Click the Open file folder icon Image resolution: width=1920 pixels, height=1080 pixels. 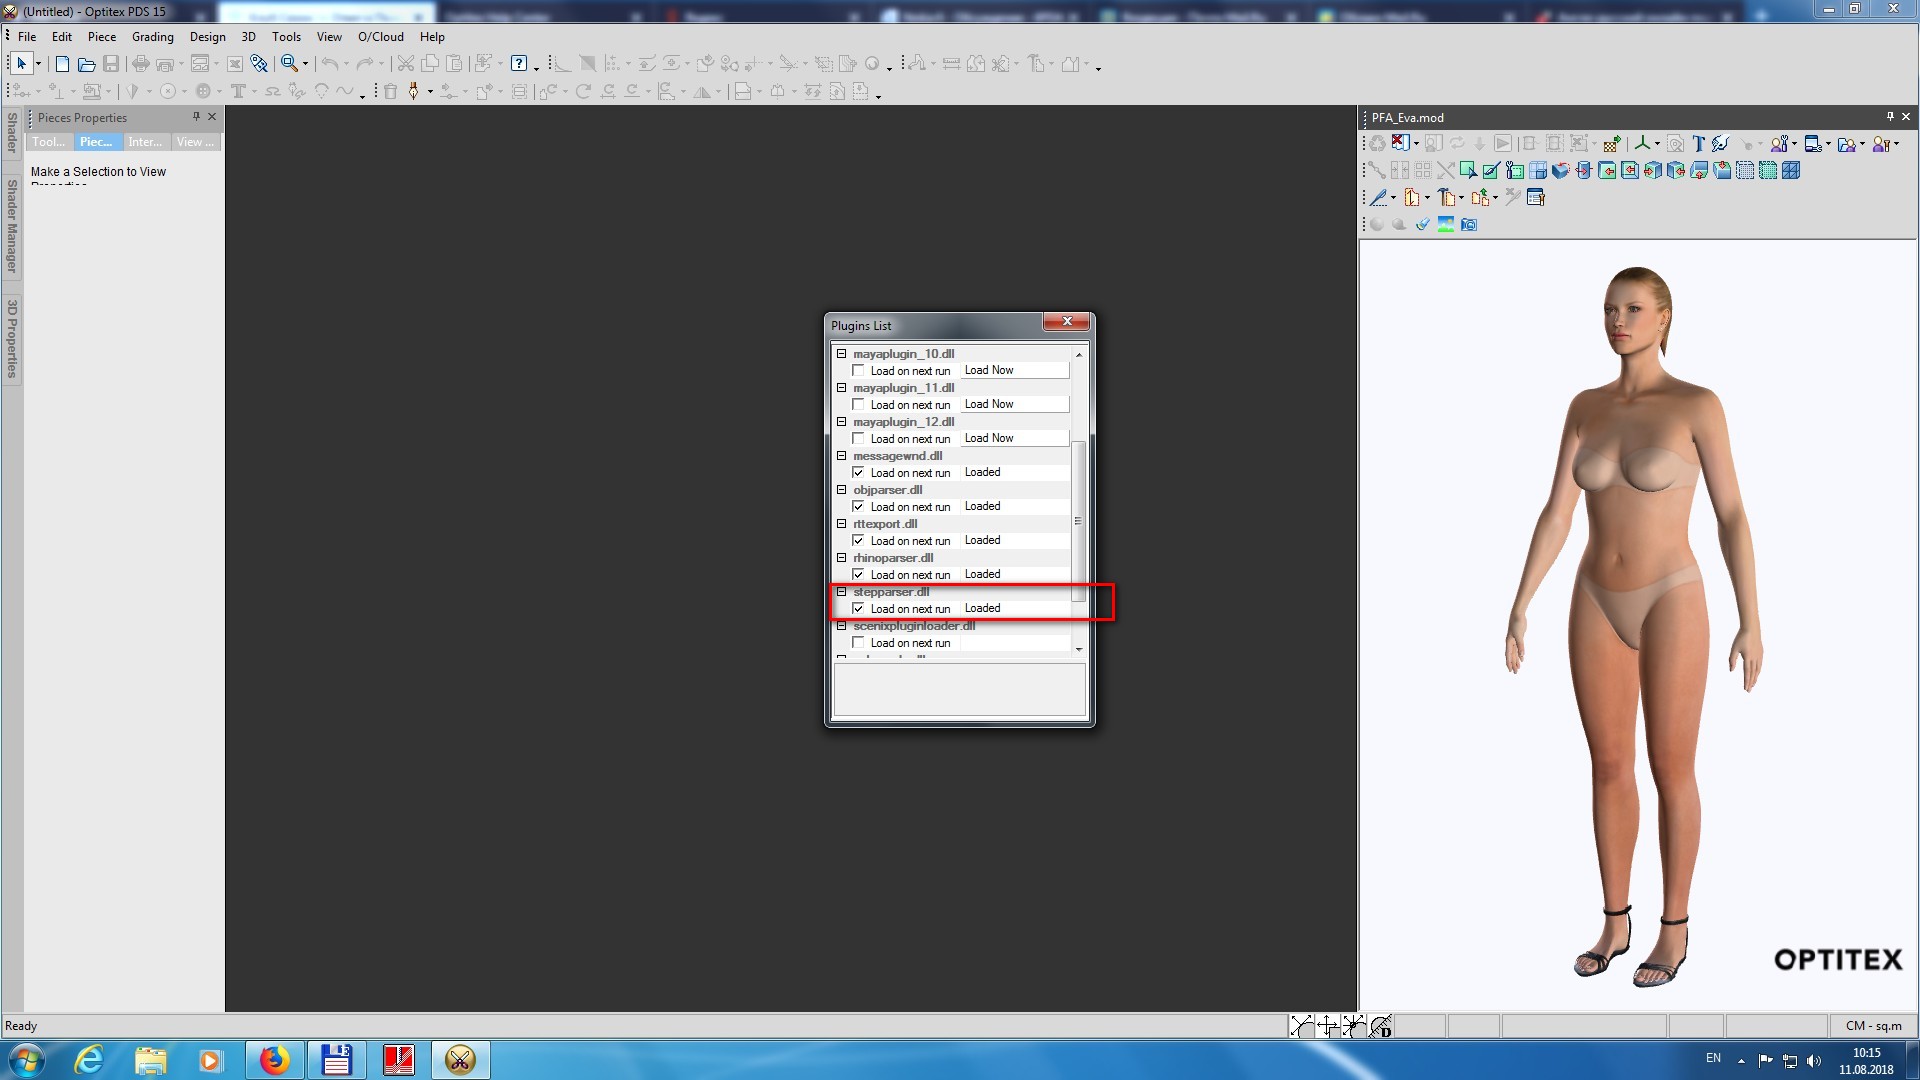coord(87,64)
